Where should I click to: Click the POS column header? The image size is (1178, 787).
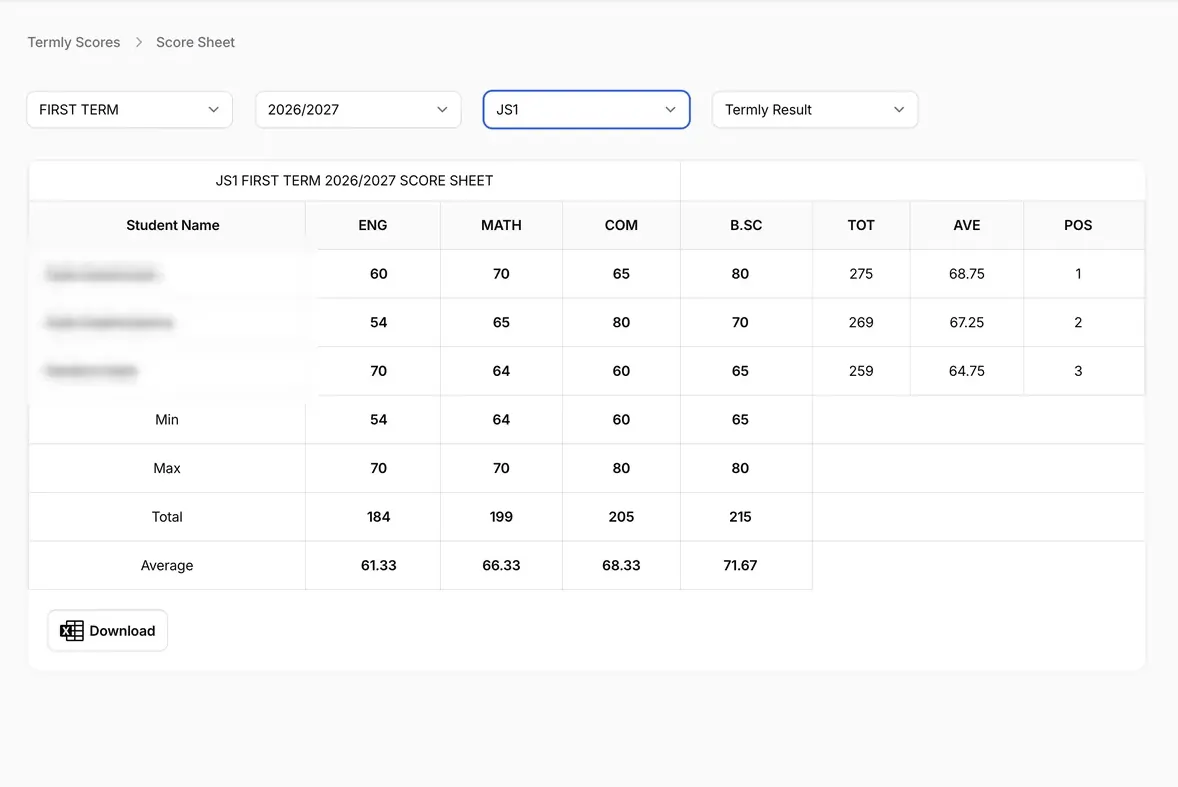[1078, 225]
